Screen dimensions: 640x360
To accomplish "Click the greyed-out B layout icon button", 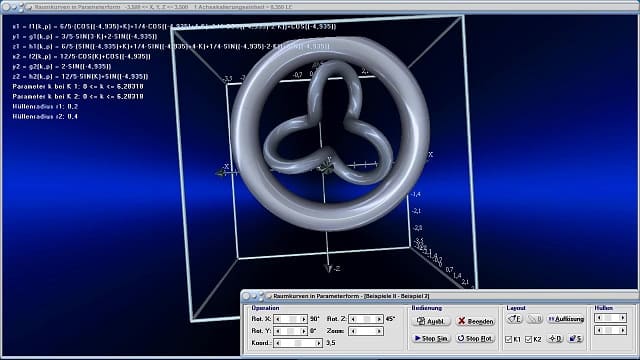I will point(535,319).
